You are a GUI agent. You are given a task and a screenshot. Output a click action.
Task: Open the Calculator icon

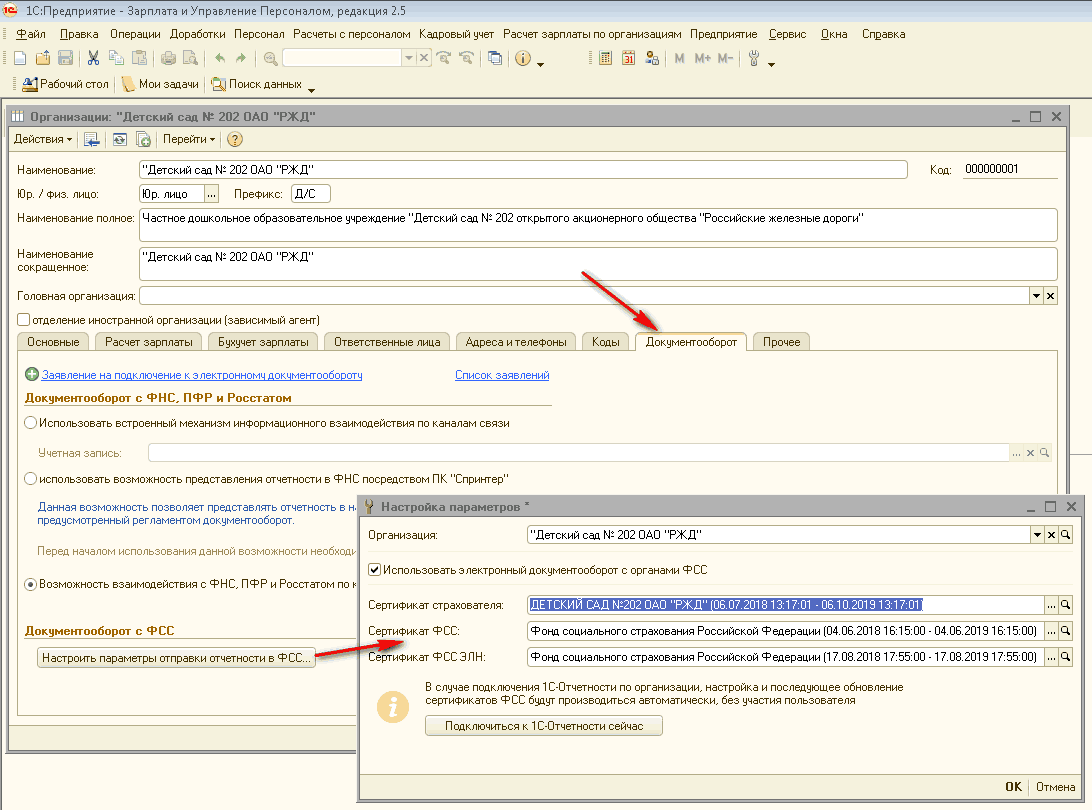[605, 59]
